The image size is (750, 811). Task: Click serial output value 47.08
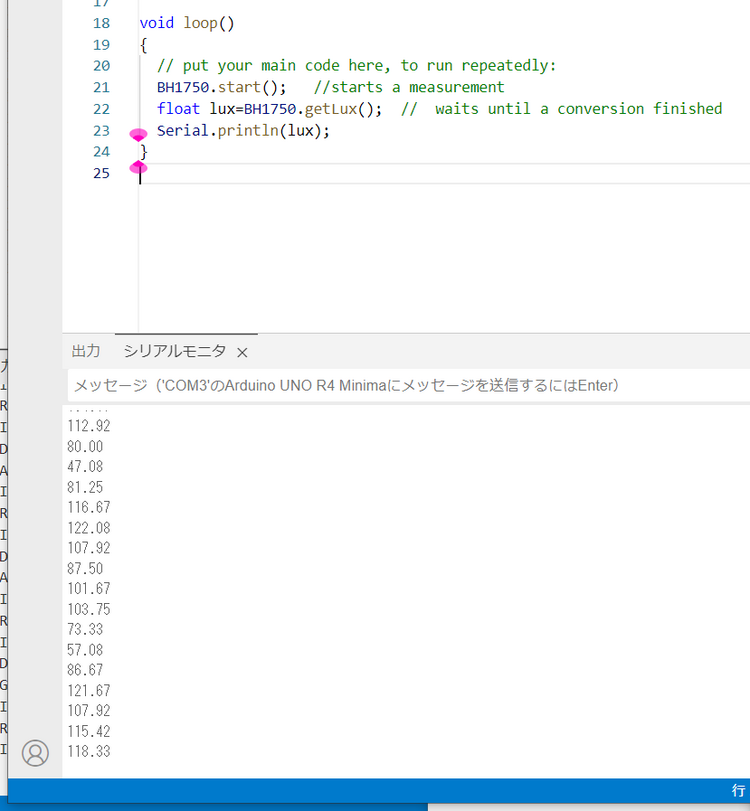coord(85,466)
